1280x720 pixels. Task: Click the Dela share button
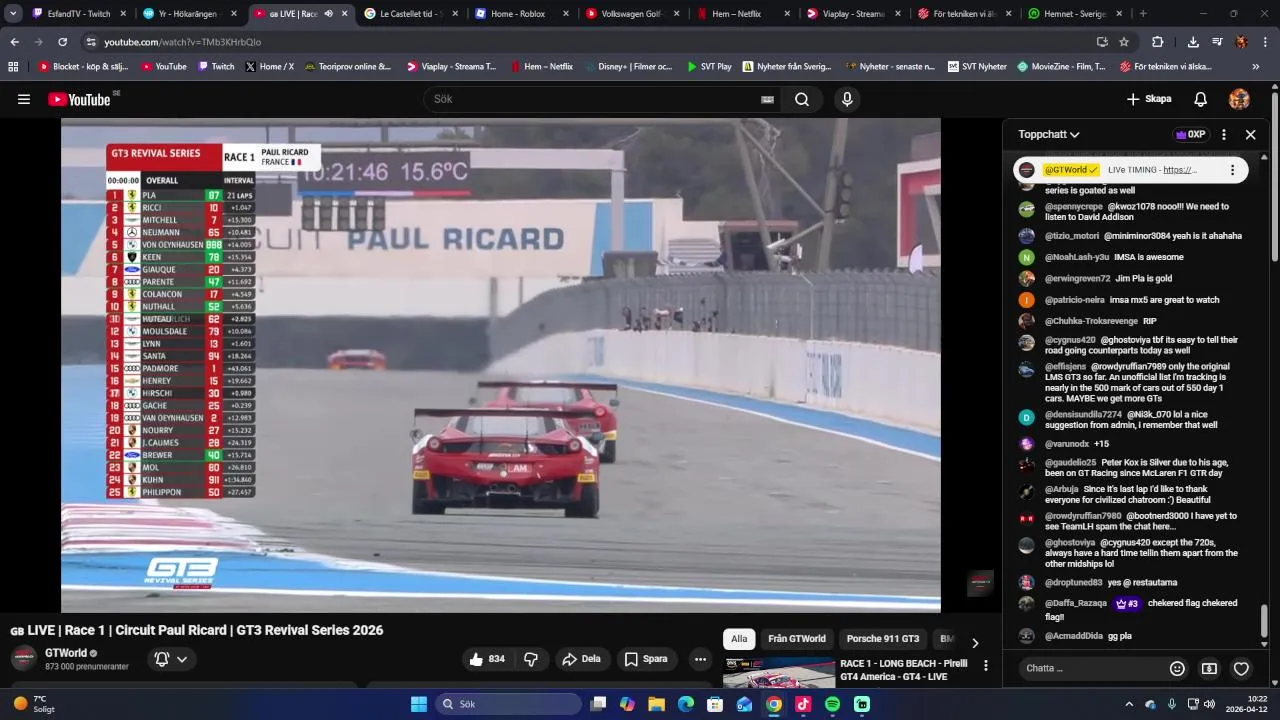pos(581,659)
